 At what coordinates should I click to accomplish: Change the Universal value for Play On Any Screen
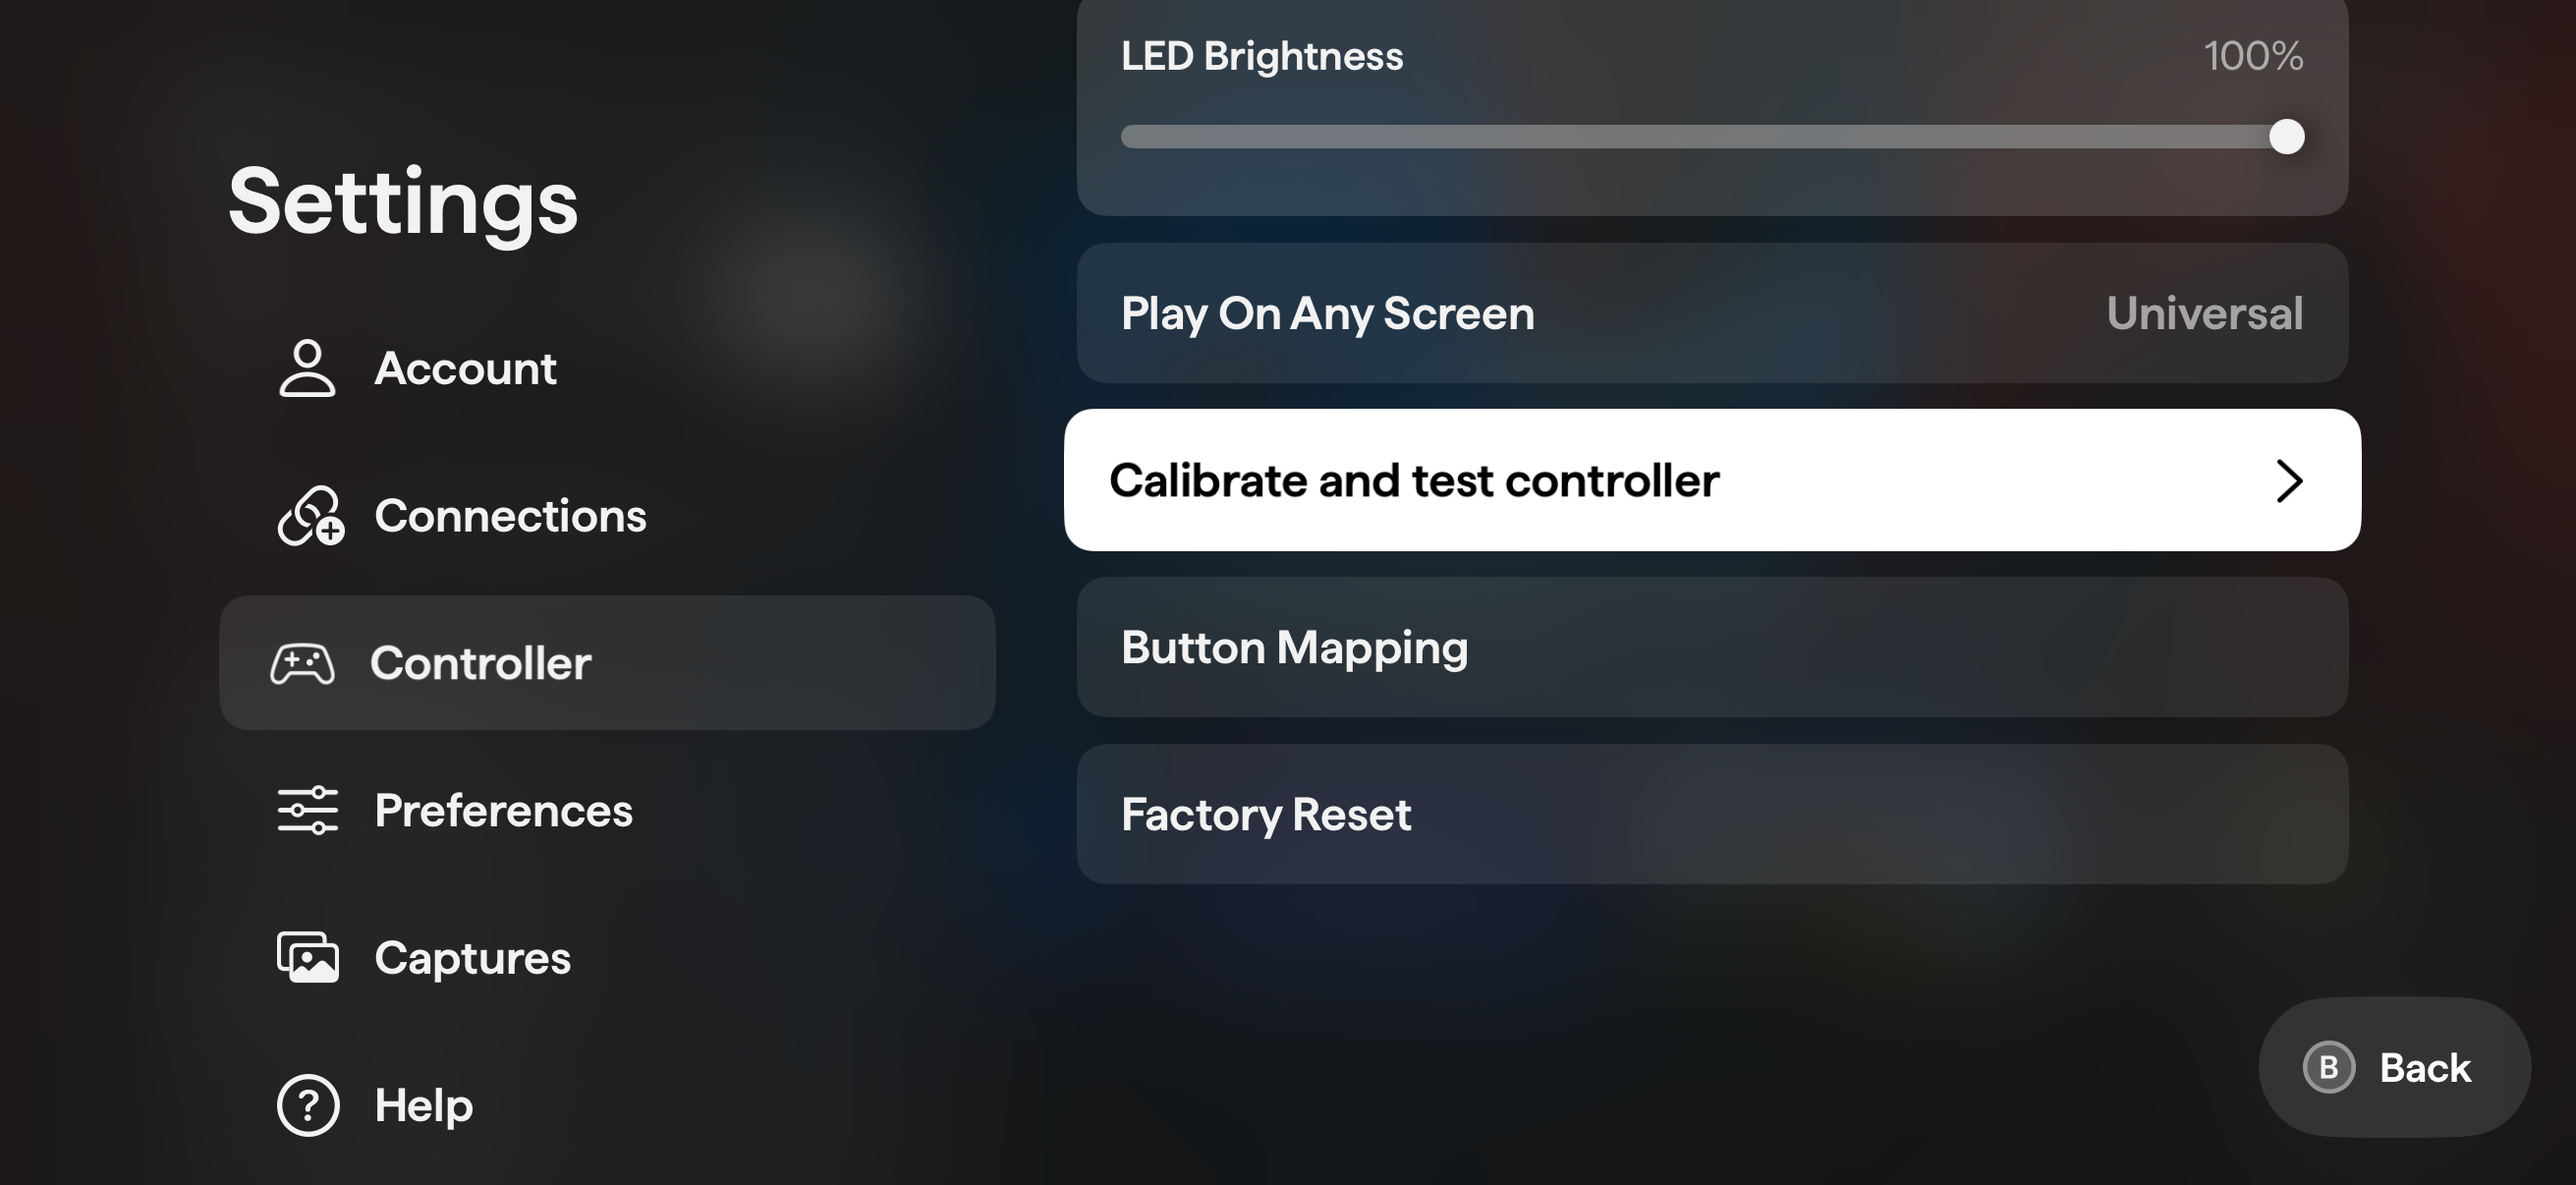click(x=2204, y=313)
